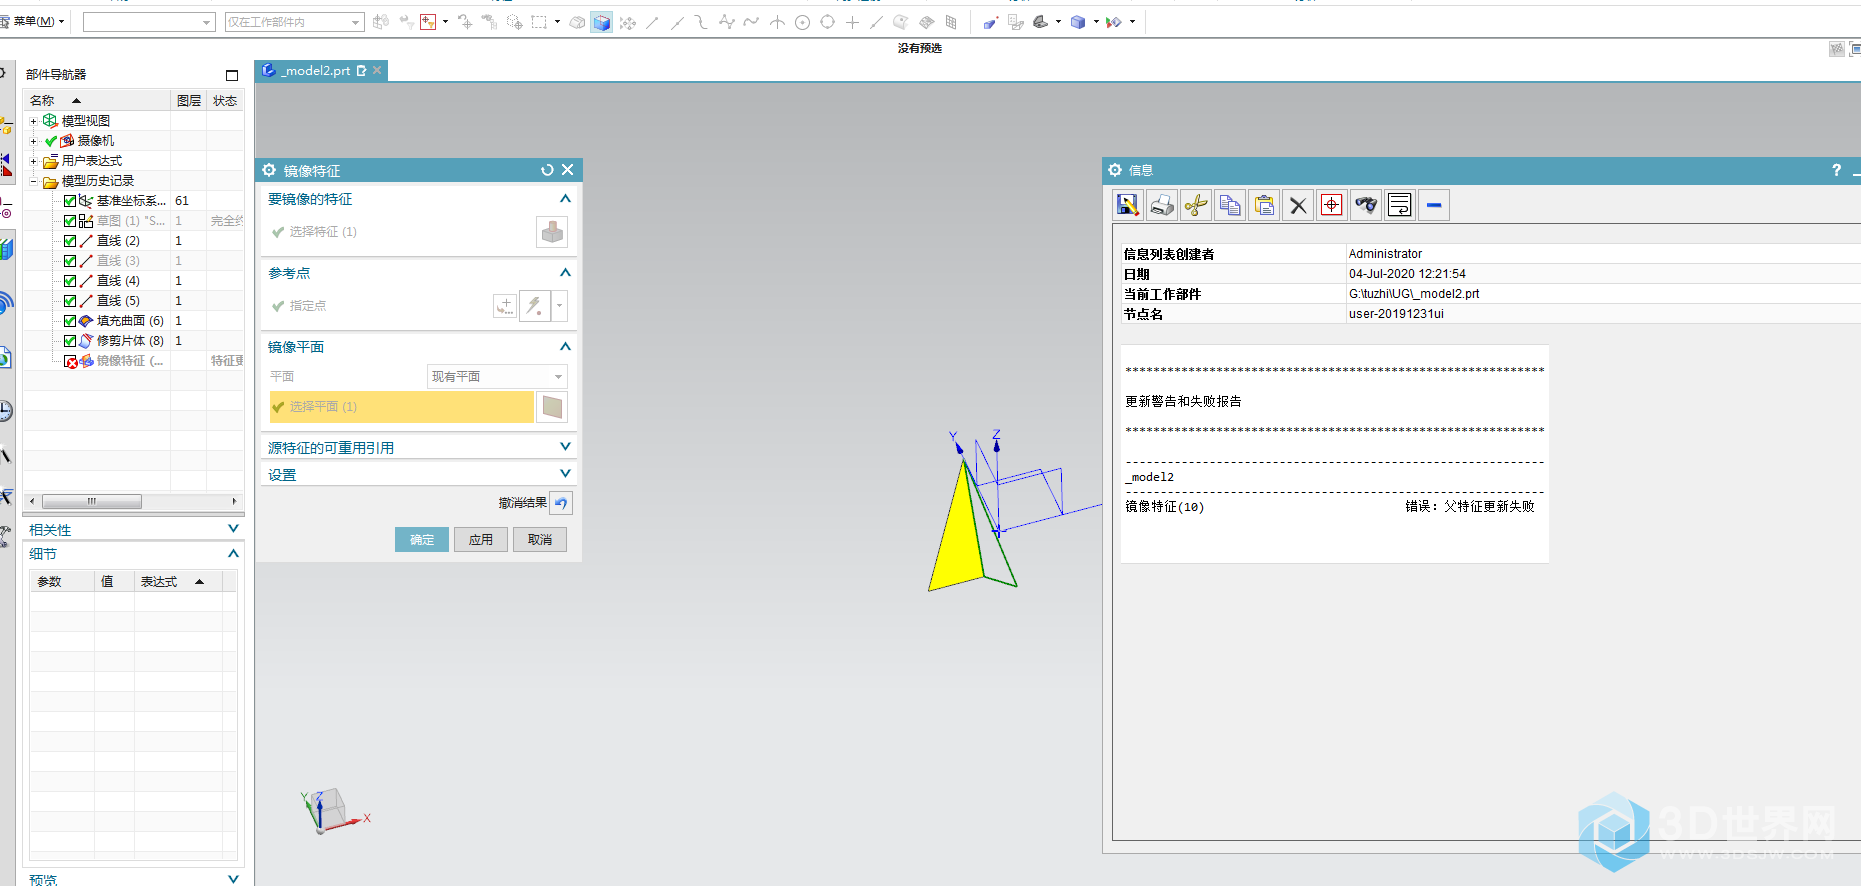This screenshot has width=1861, height=886.
Task: Click the inferred point icon
Action: point(535,306)
